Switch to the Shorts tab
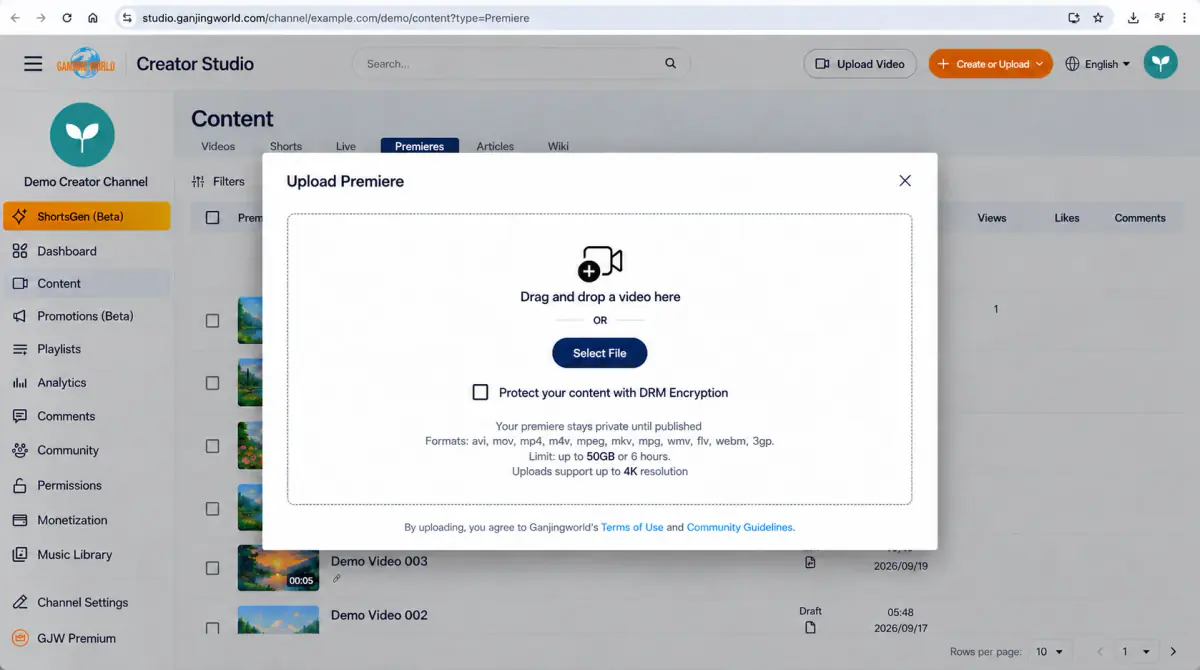This screenshot has width=1200, height=670. (286, 146)
